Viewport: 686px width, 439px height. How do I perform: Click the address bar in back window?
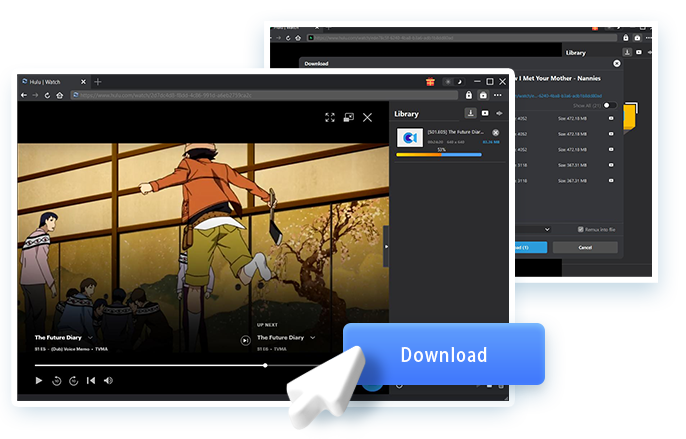point(462,38)
